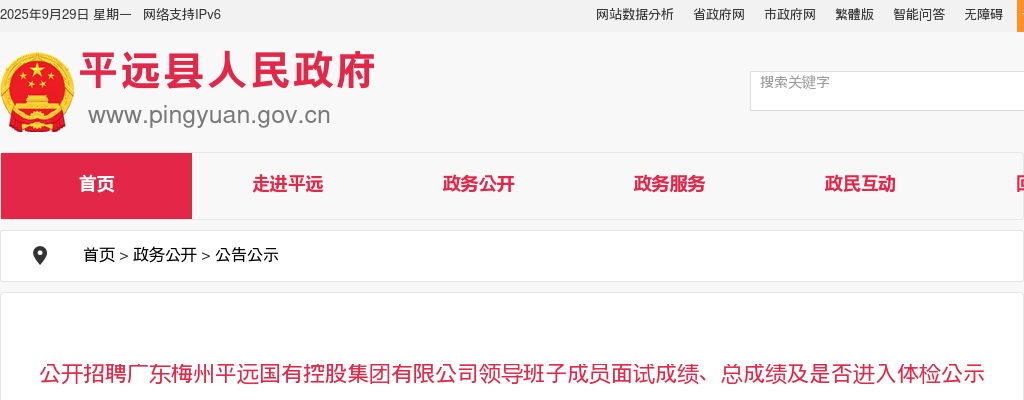Click 公告公示 in the breadcrumb
Viewport: 1024px width, 400px height.
[x=247, y=255]
